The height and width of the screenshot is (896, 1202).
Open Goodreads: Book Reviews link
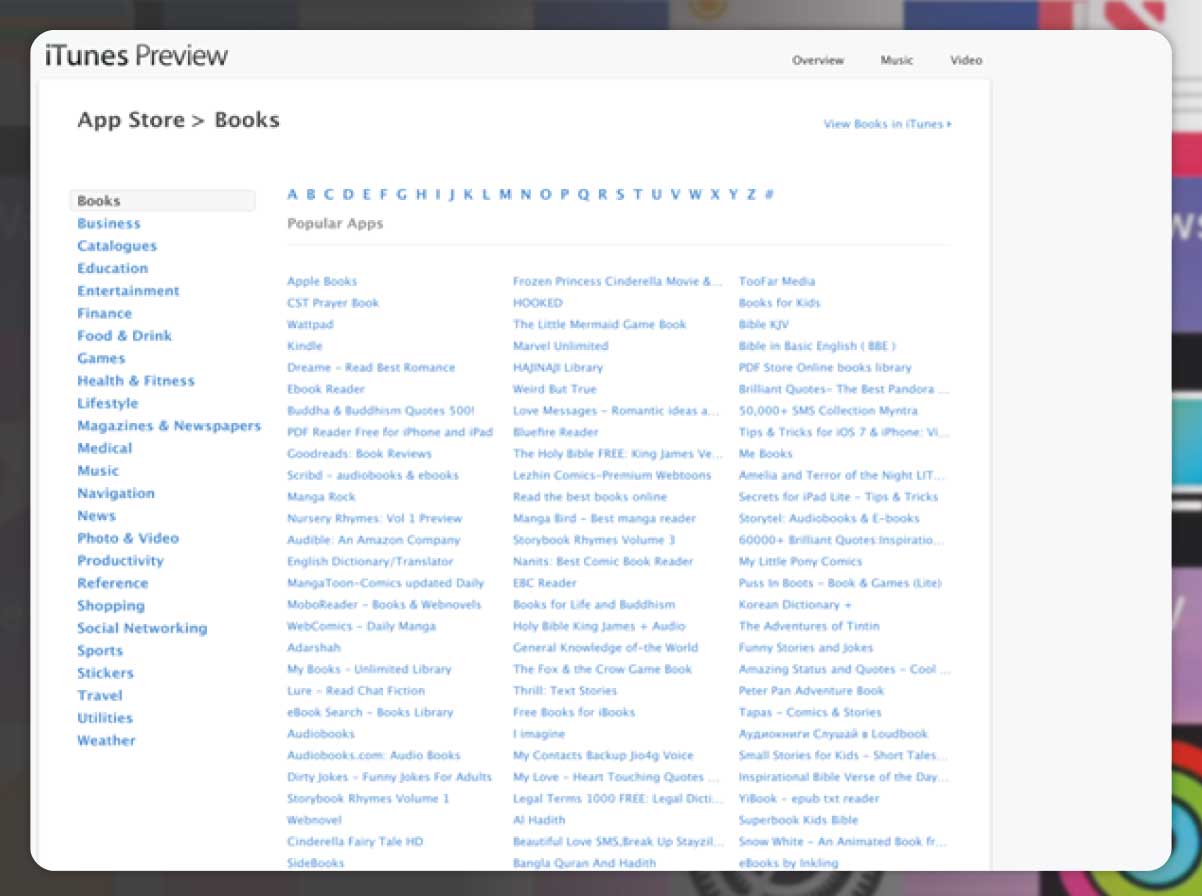pyautogui.click(x=359, y=454)
